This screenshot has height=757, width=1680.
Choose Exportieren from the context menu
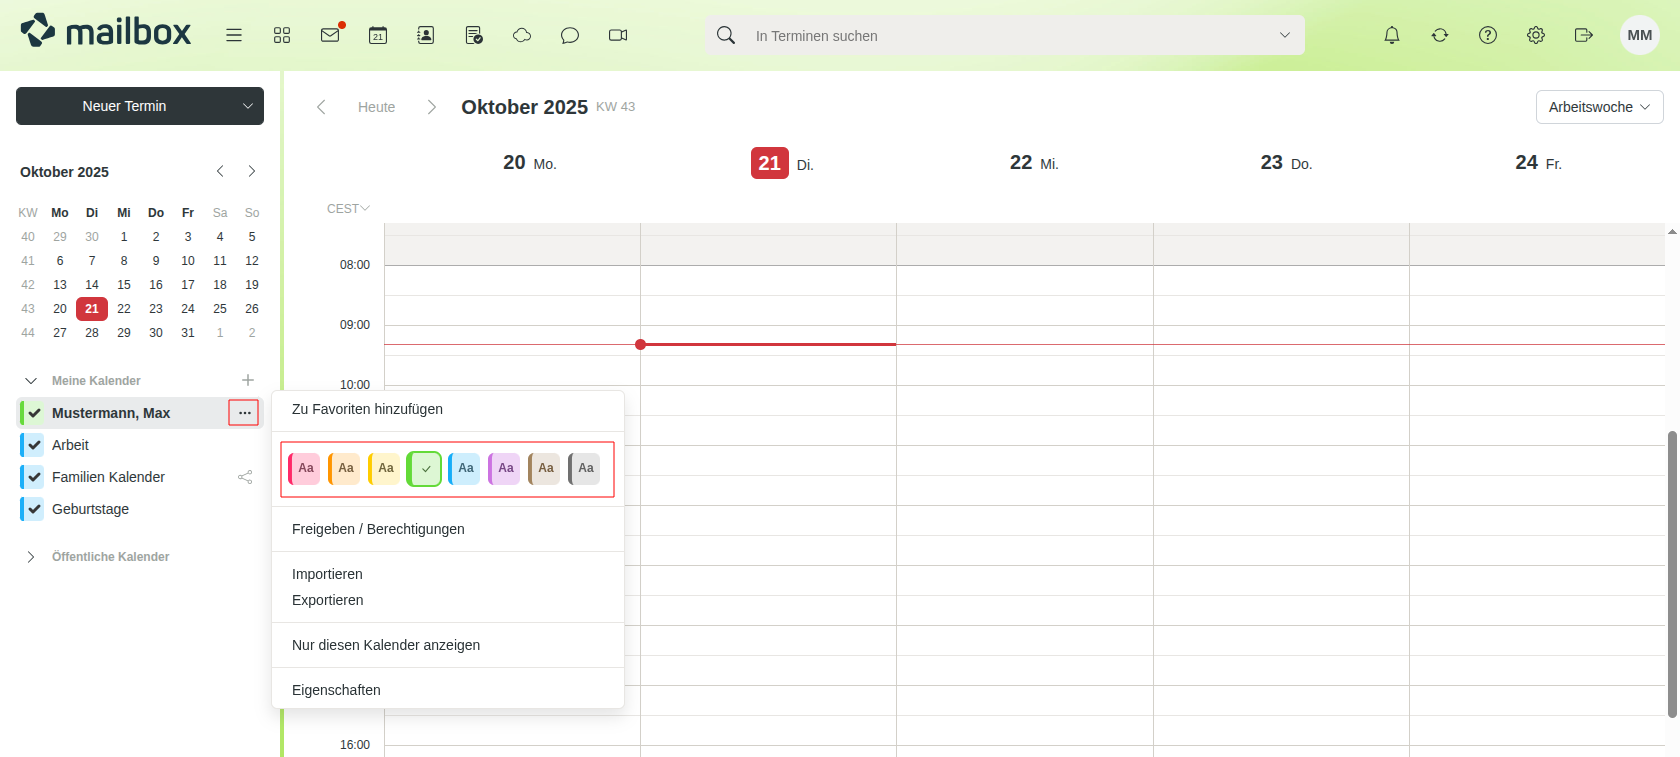point(328,600)
